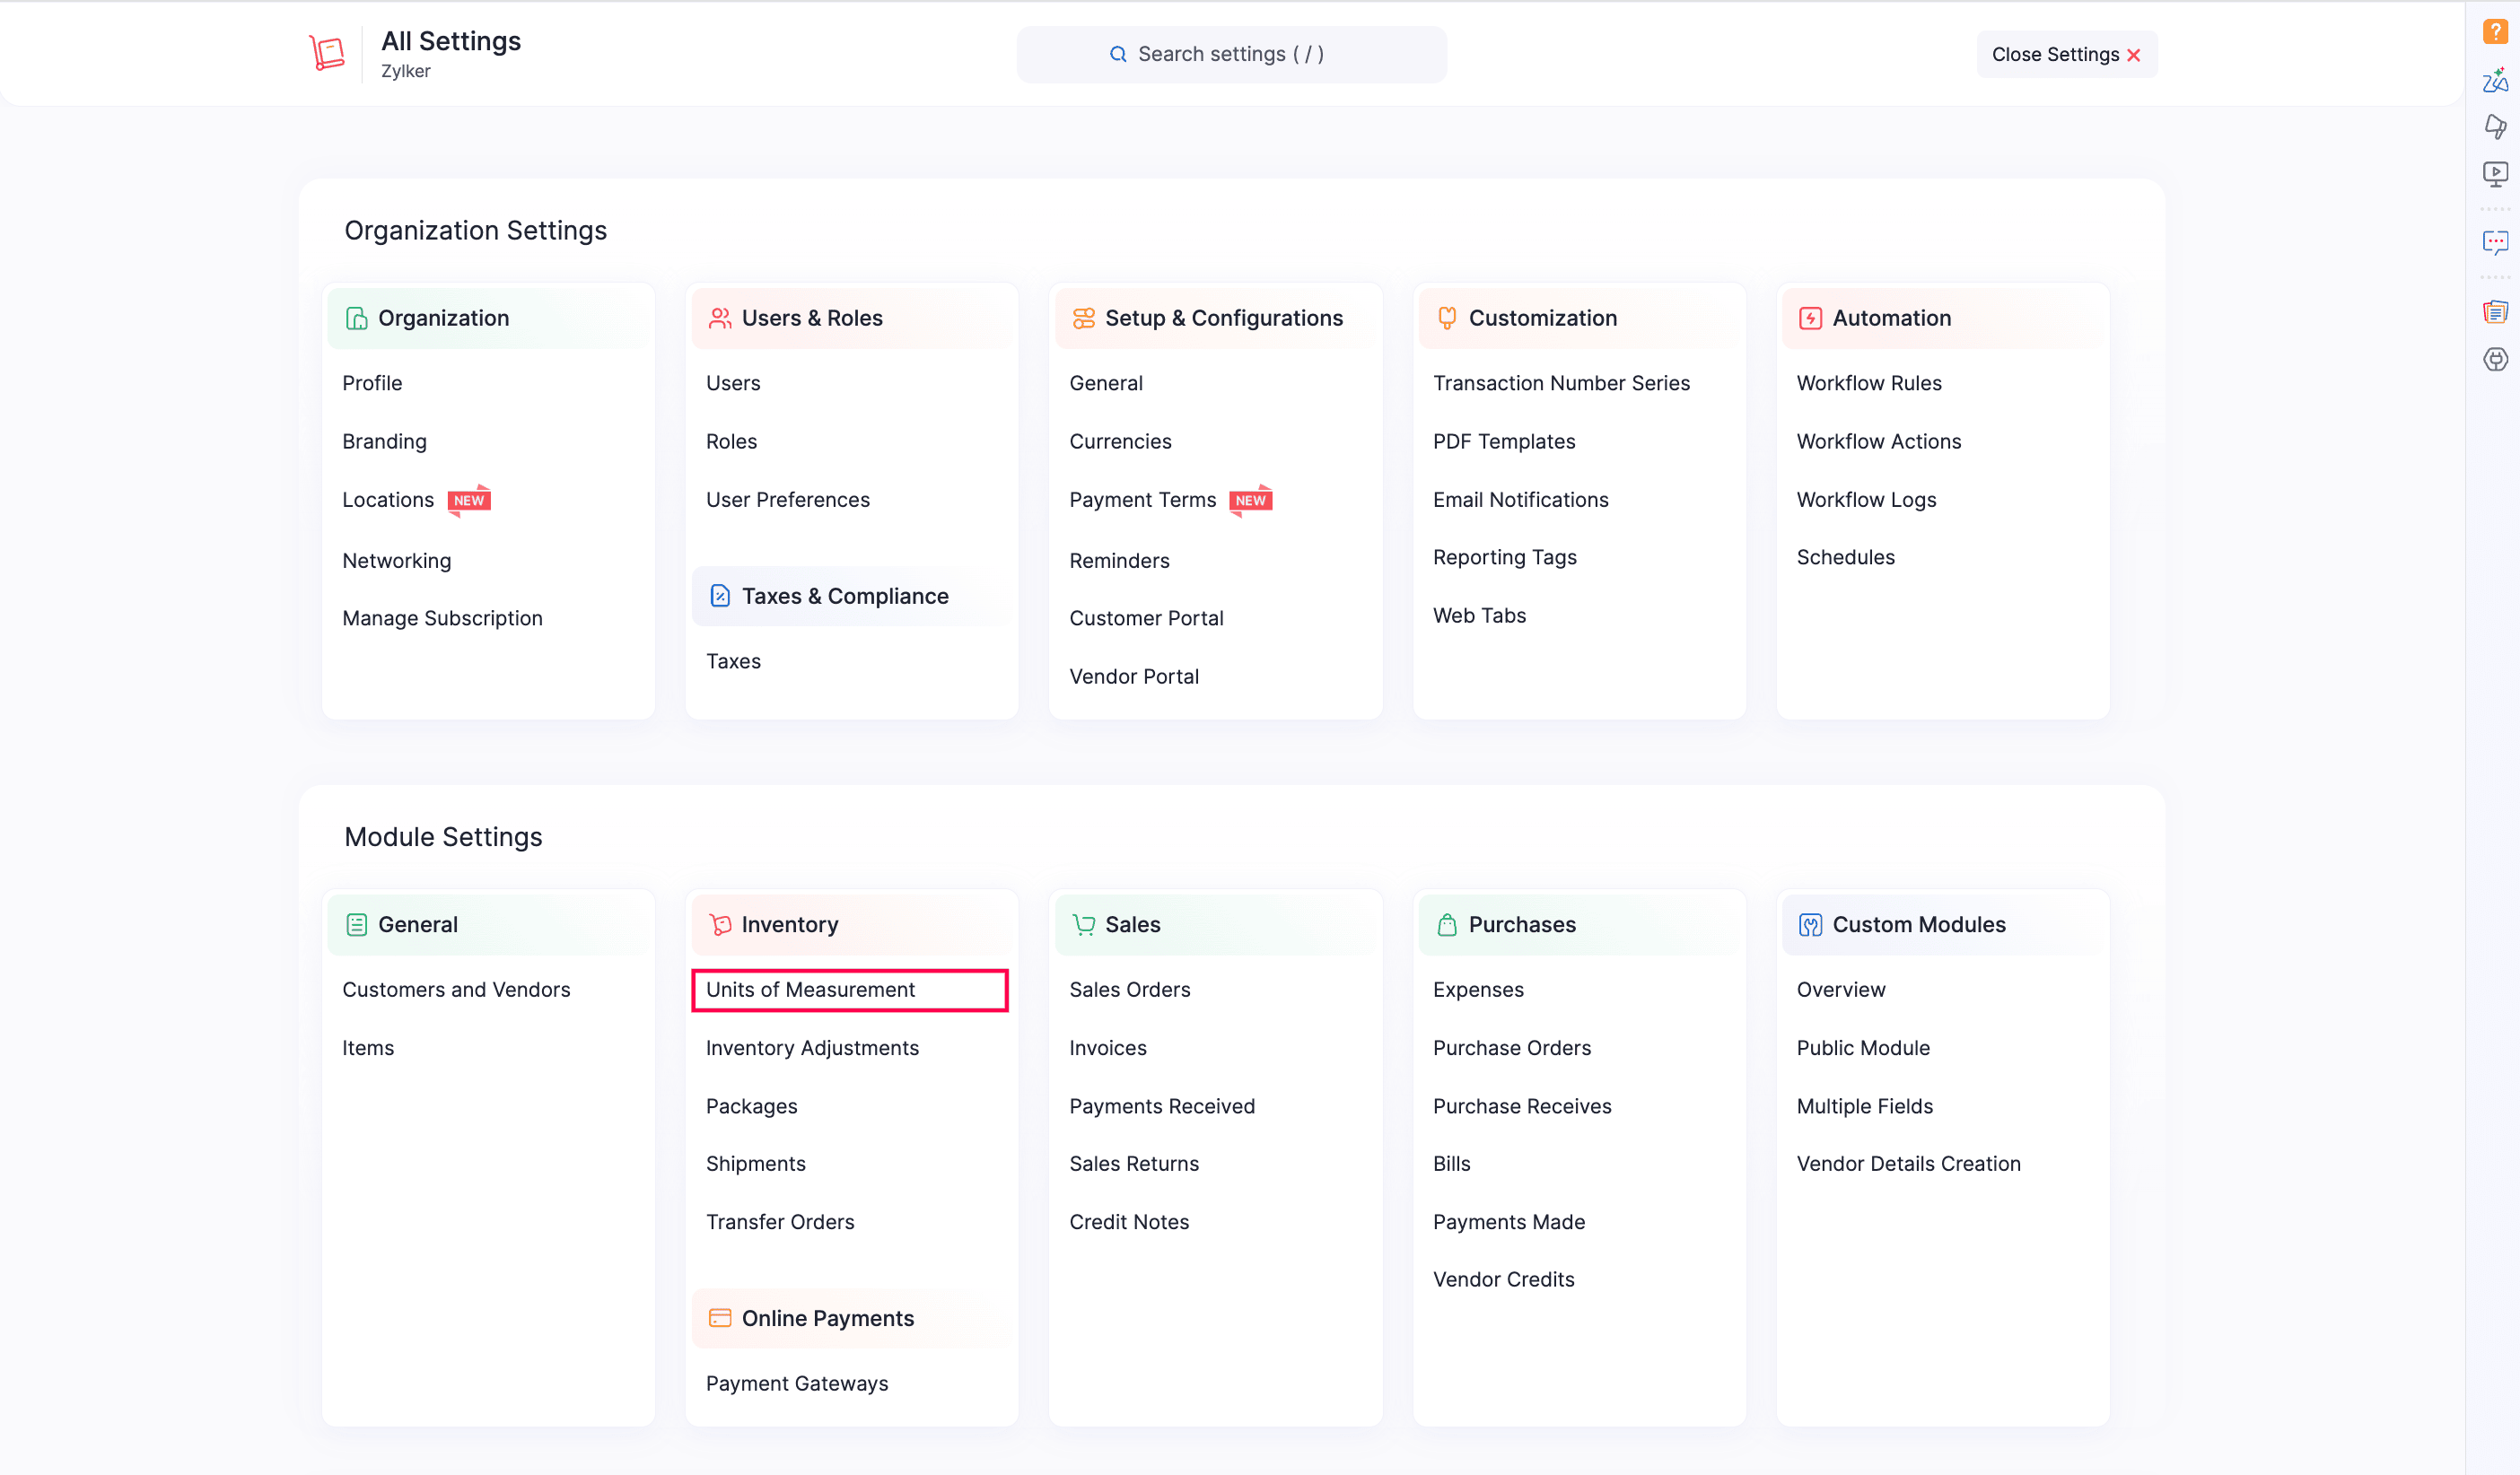Click the Inventory section header icon
The width and height of the screenshot is (2520, 1475).
coord(720,924)
